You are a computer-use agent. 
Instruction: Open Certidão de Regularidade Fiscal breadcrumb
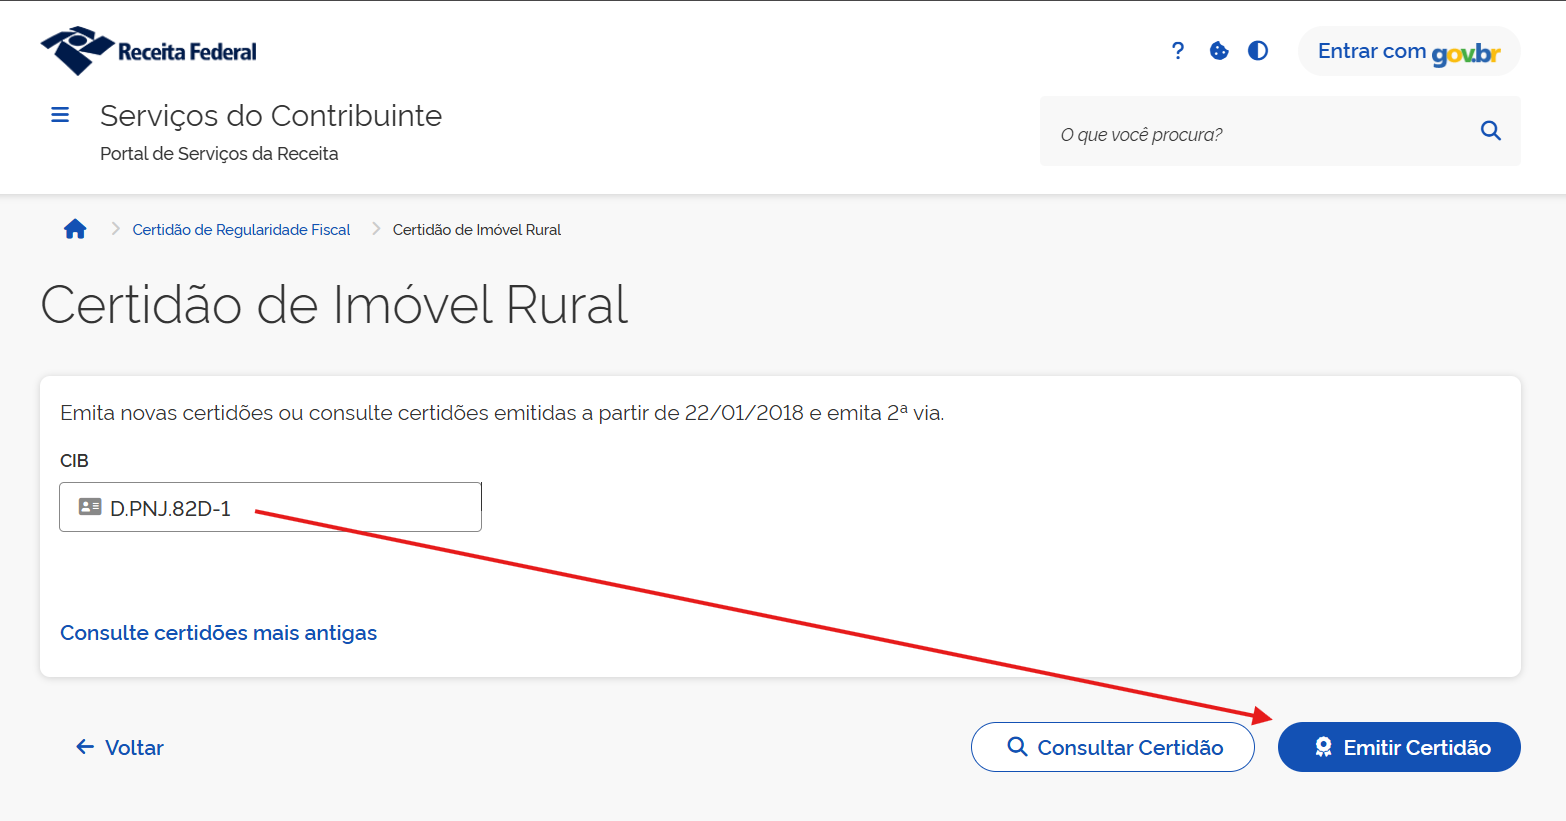click(x=241, y=230)
